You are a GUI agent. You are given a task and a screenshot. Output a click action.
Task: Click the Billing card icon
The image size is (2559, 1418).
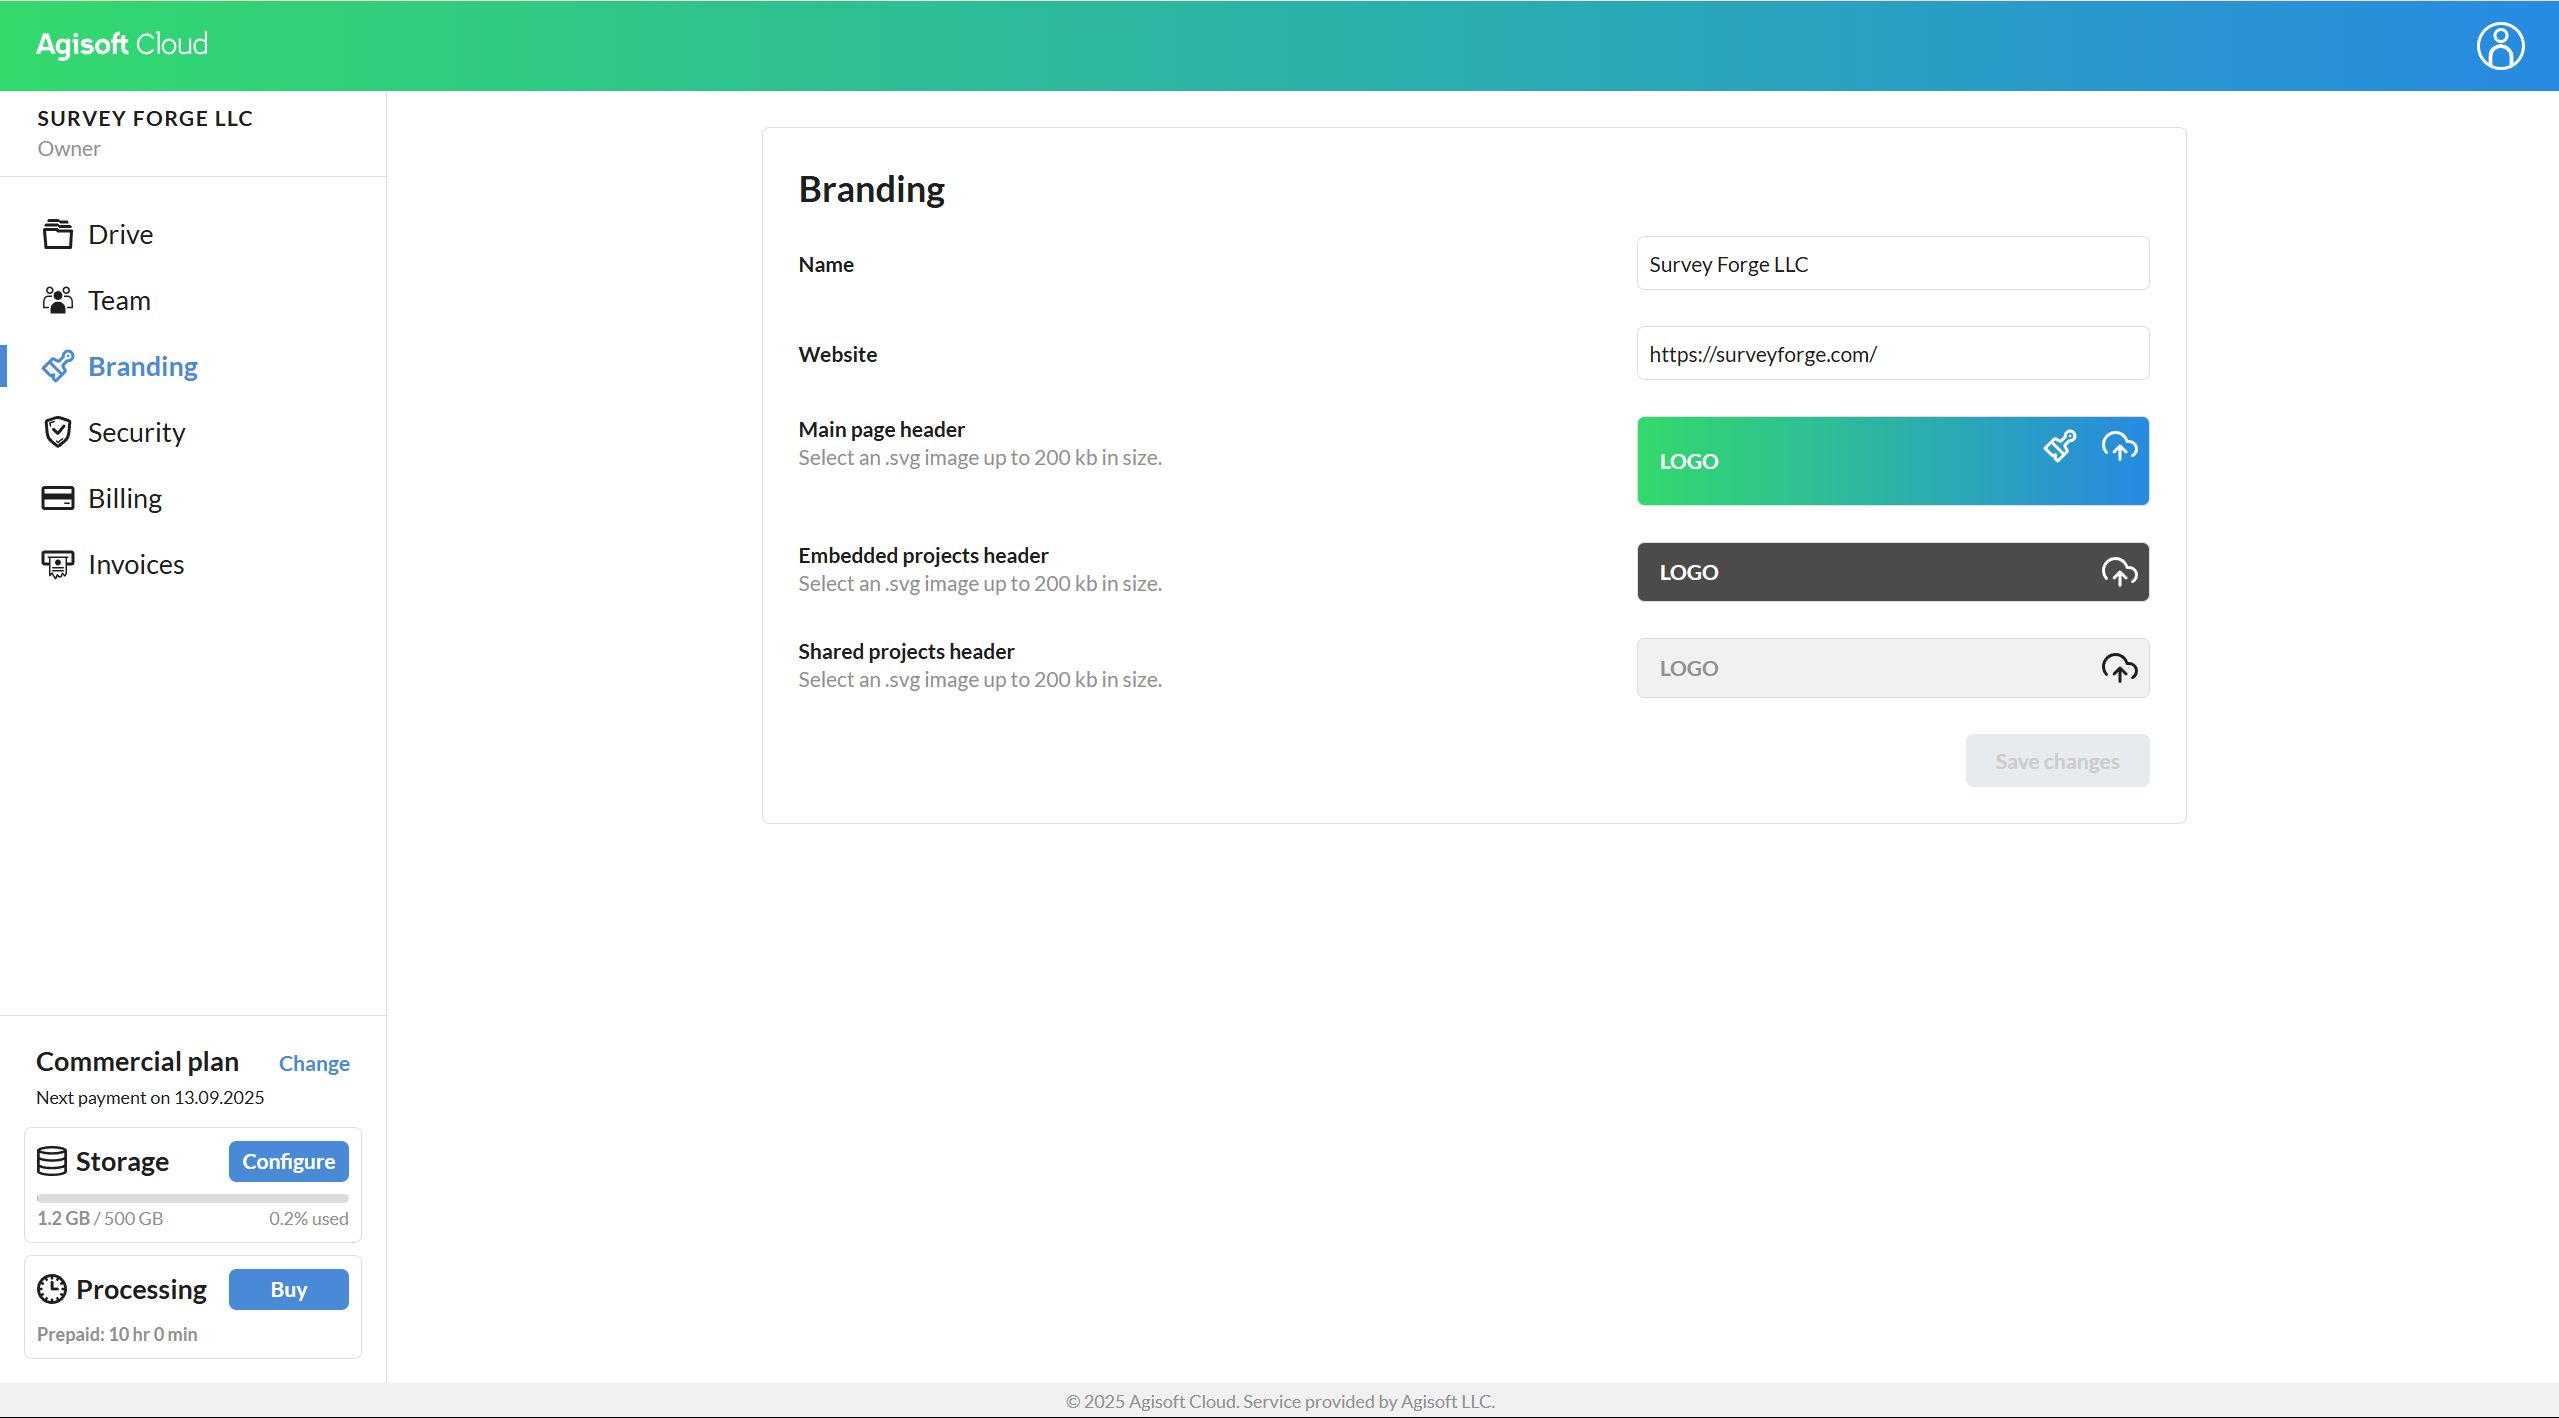[58, 498]
